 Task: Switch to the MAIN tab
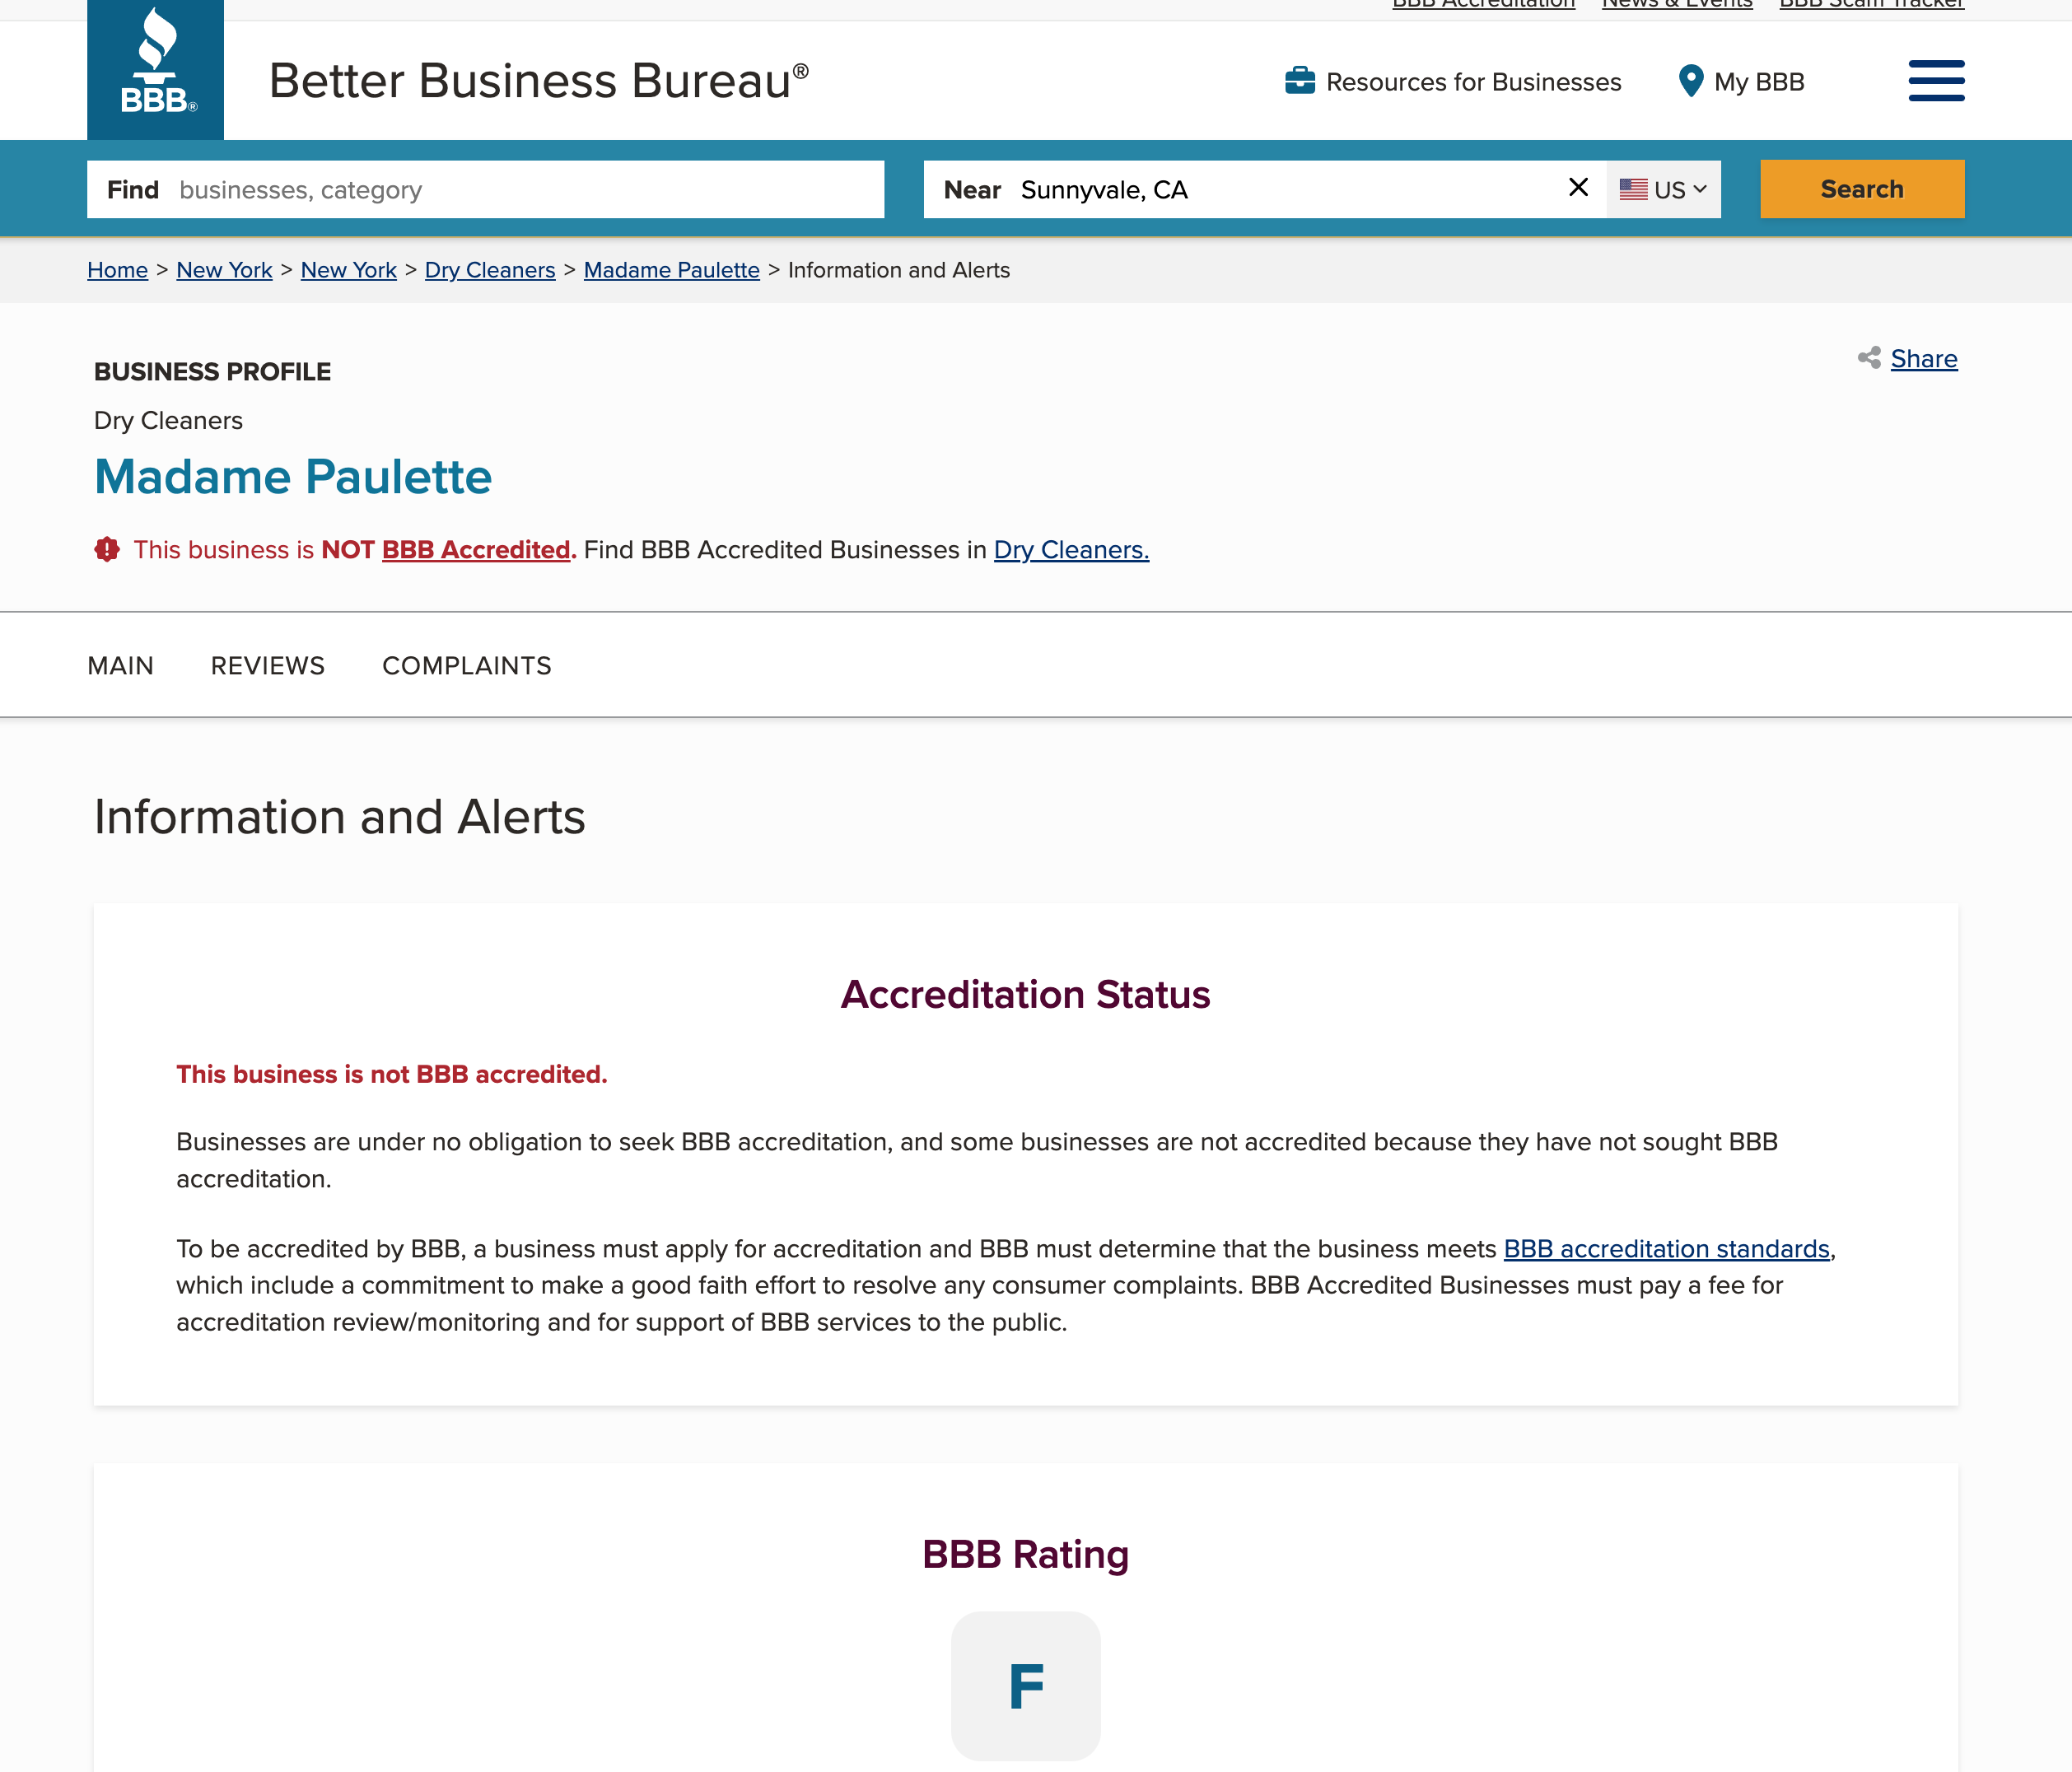click(121, 666)
